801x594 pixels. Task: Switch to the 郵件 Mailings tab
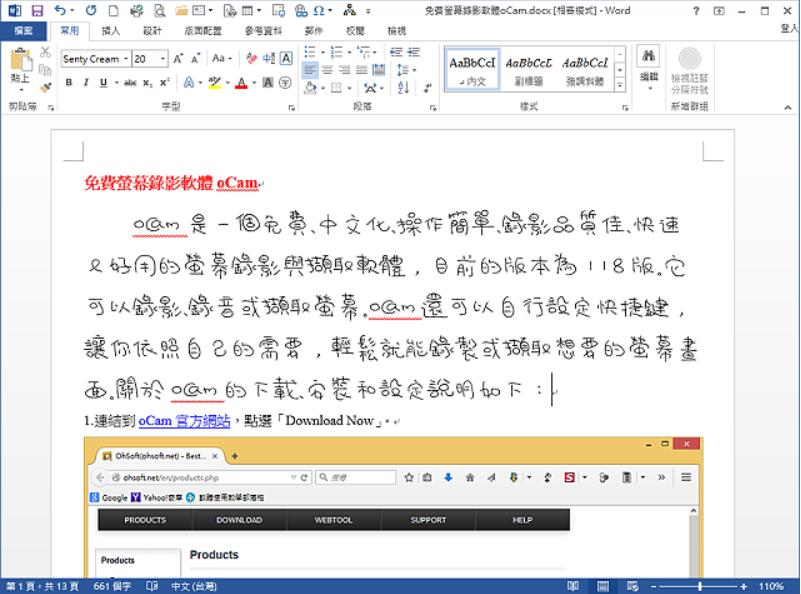point(314,31)
